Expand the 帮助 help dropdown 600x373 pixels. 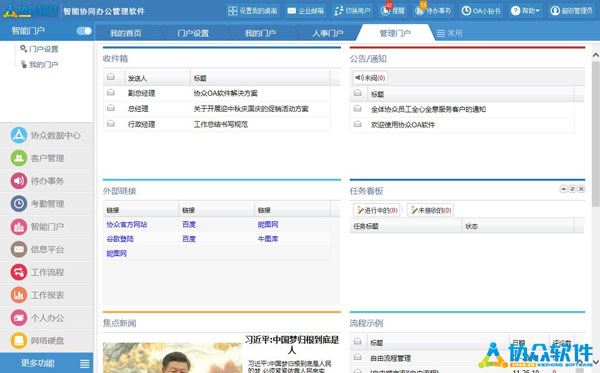click(525, 11)
